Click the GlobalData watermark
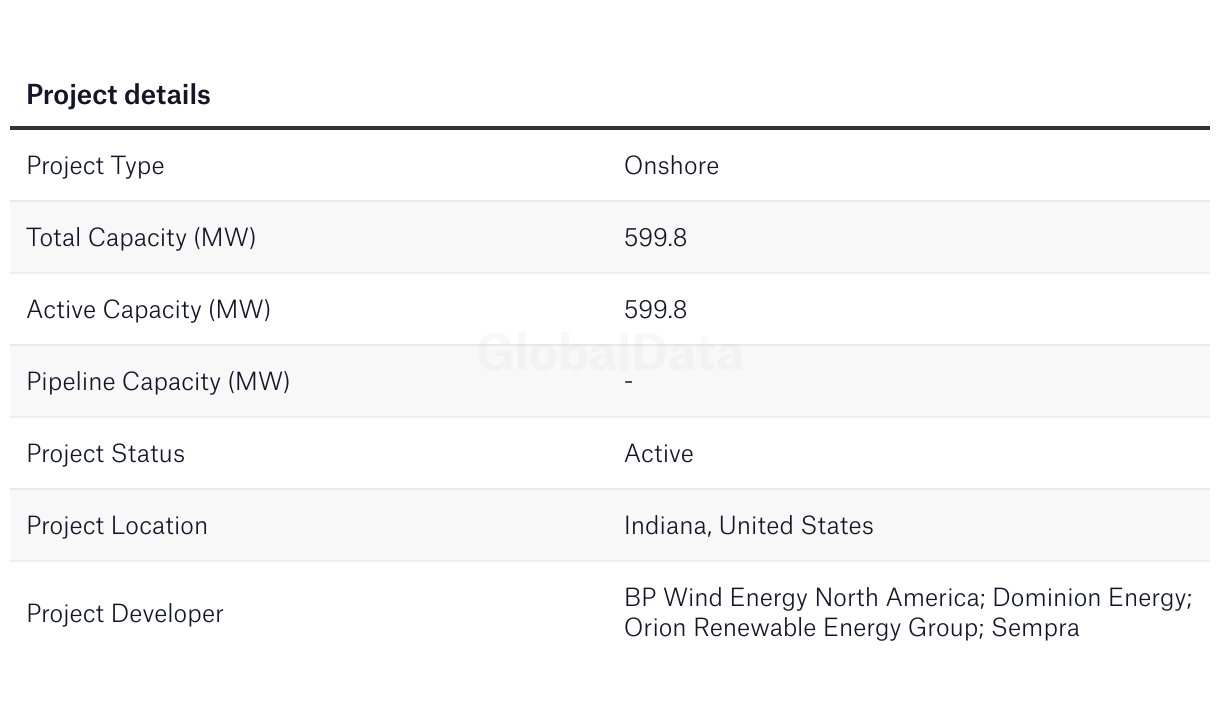Screen dimensions: 1220x704 [x=610, y=353]
